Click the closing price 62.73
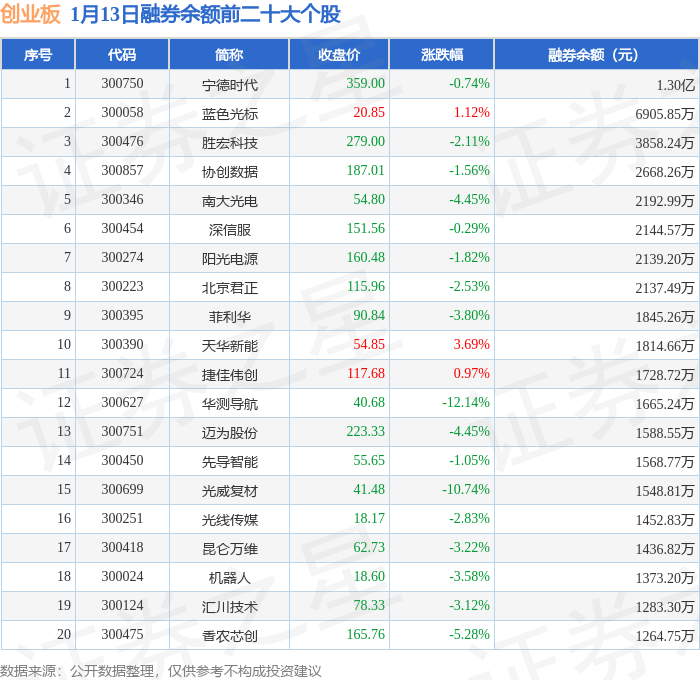700x680 pixels. tap(369, 548)
